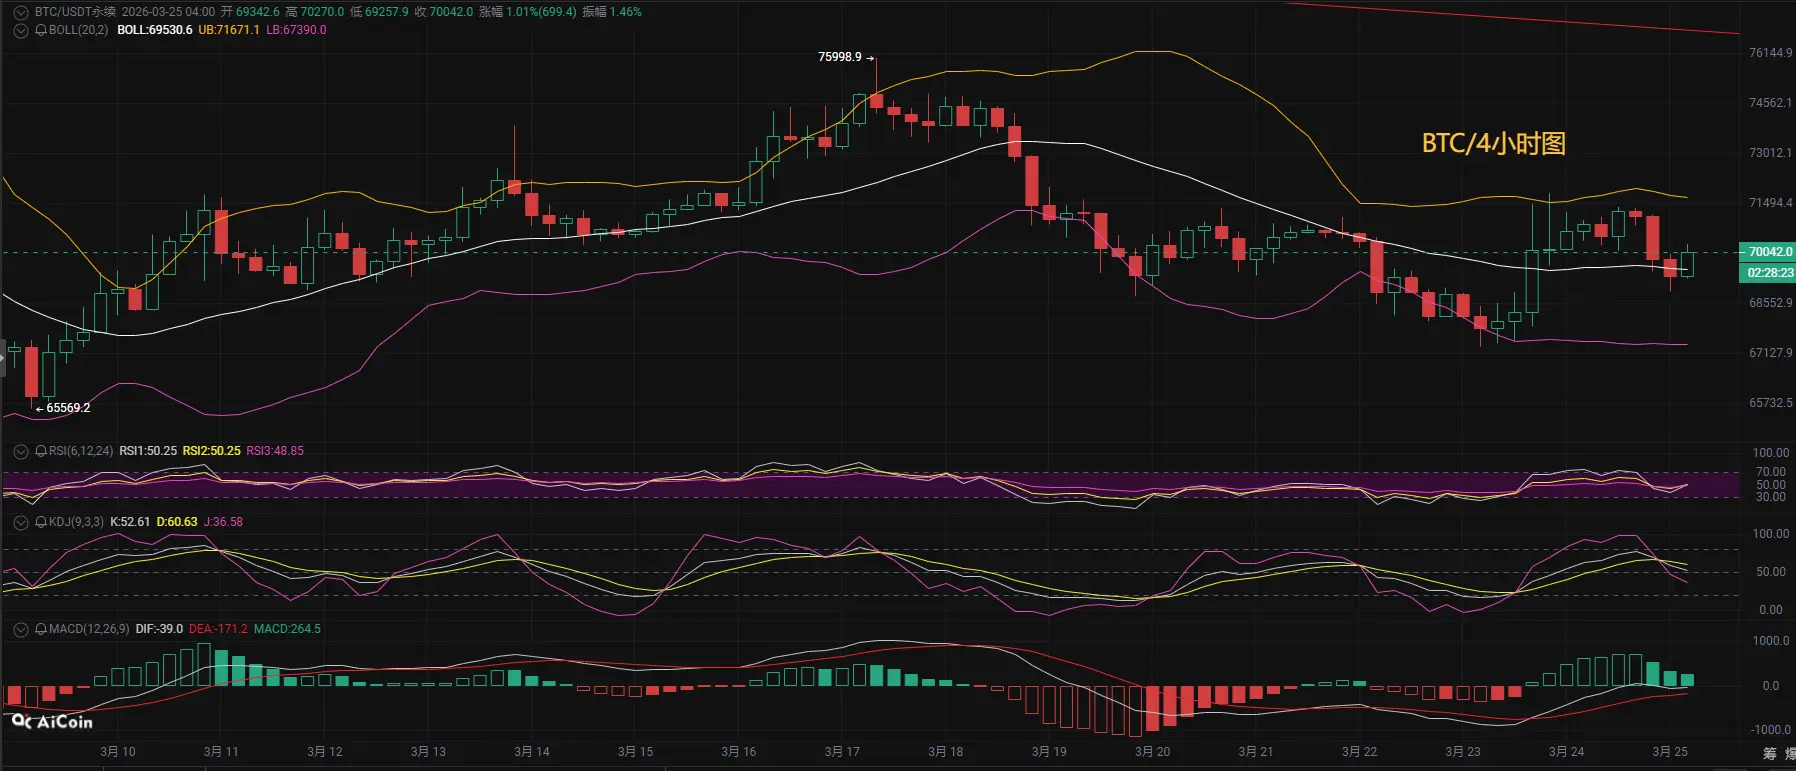Click the high price 70270.0 in header
This screenshot has height=771, width=1796.
point(322,12)
